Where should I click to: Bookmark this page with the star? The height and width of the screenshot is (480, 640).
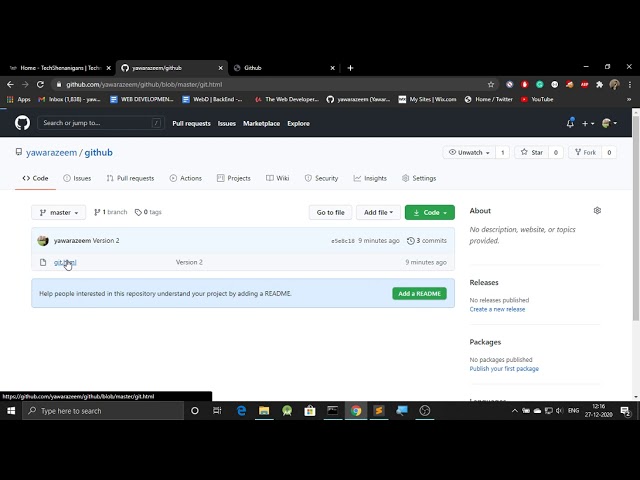click(x=491, y=84)
